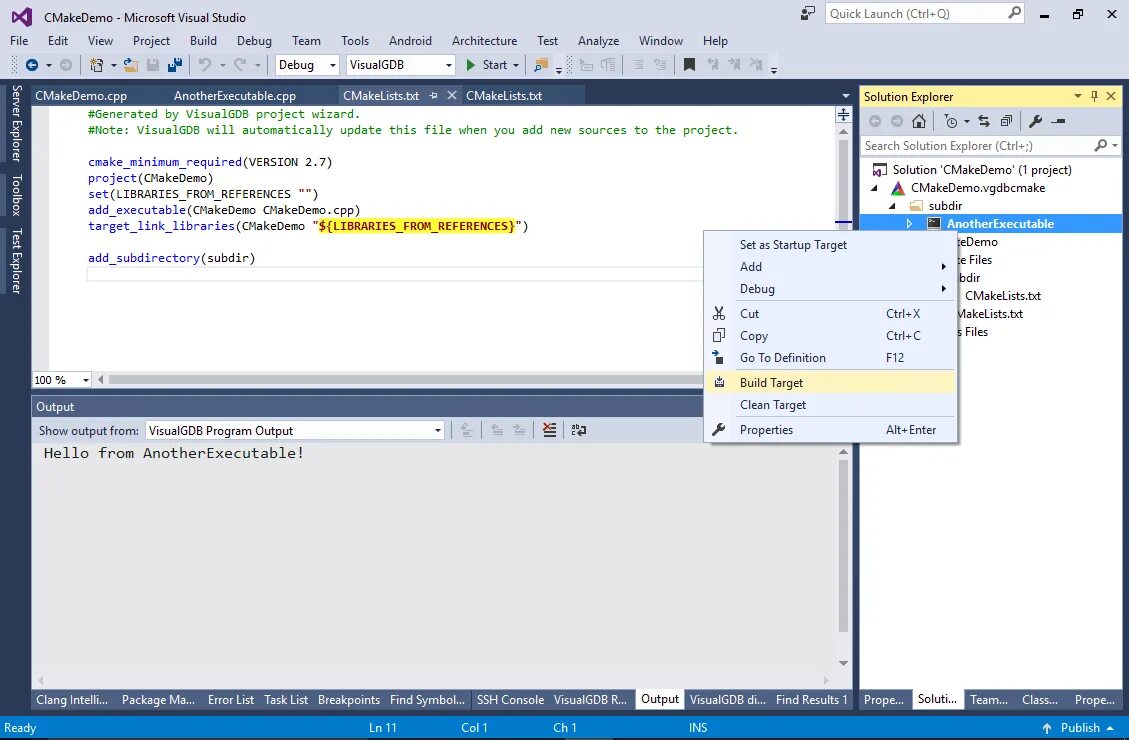Open the Debug configuration dropdown
Viewport: 1129px width, 740px height.
[x=333, y=65]
